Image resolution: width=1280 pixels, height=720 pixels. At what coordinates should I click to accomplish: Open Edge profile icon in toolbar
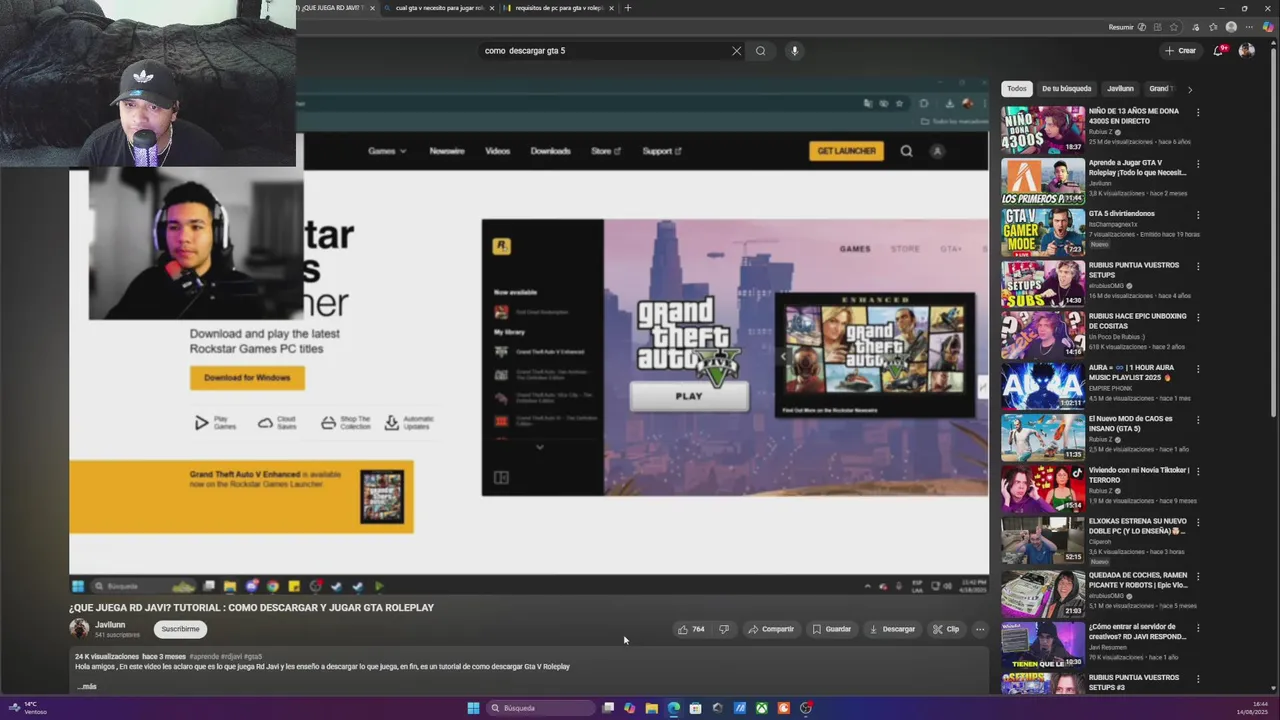tap(1231, 27)
